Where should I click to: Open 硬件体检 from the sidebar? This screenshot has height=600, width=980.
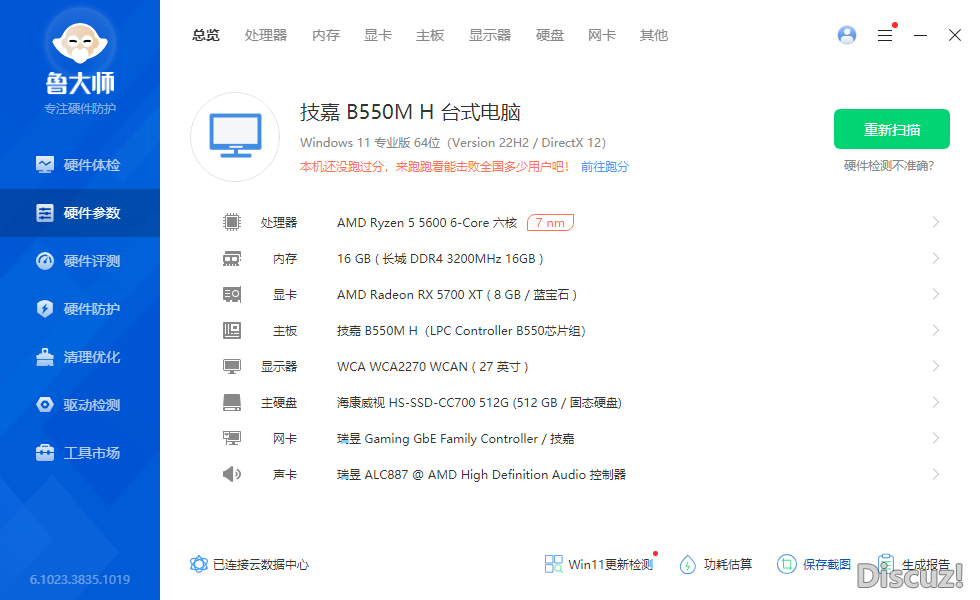[80, 165]
